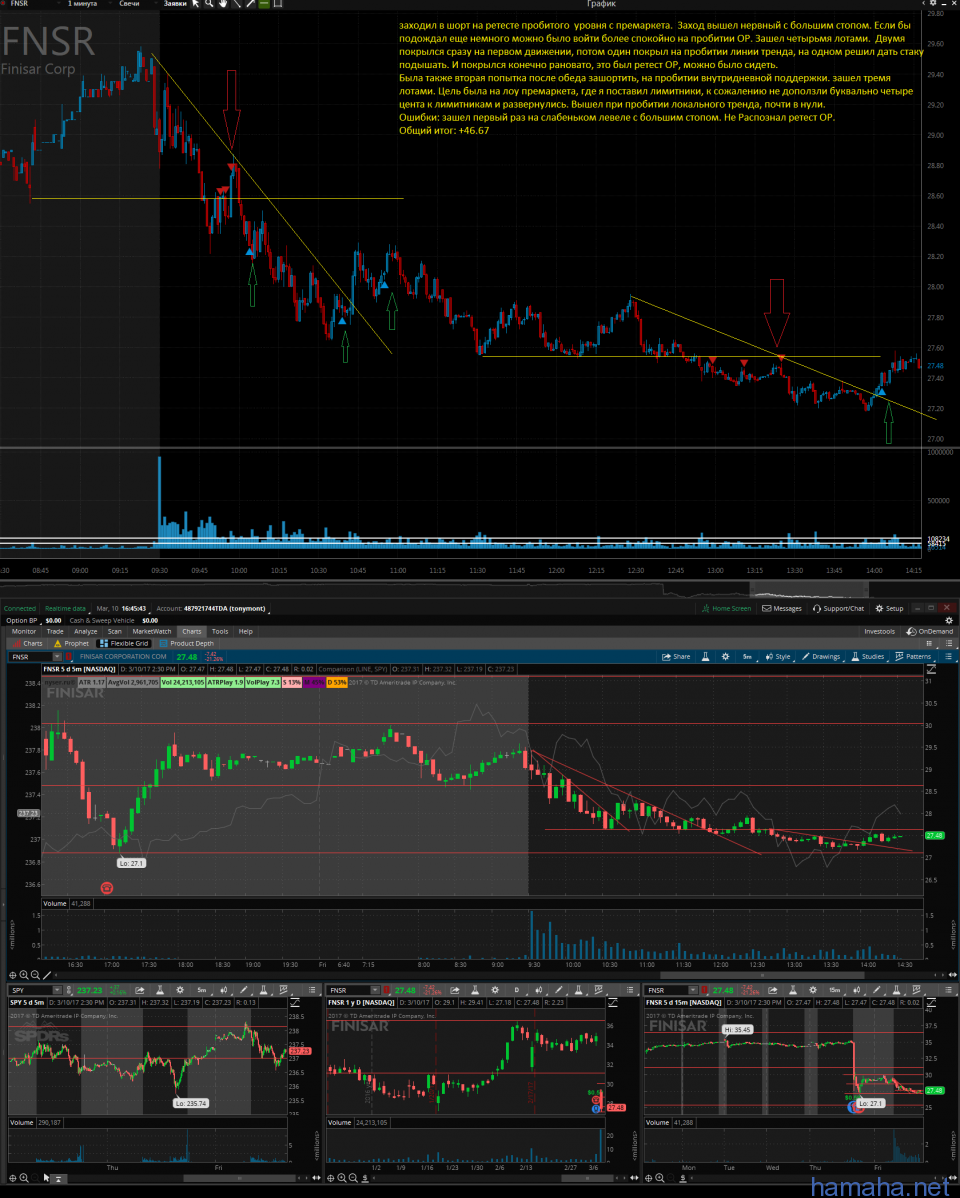Zoom out using magnifier below main chart
960x1198 pixels.
click(35, 975)
